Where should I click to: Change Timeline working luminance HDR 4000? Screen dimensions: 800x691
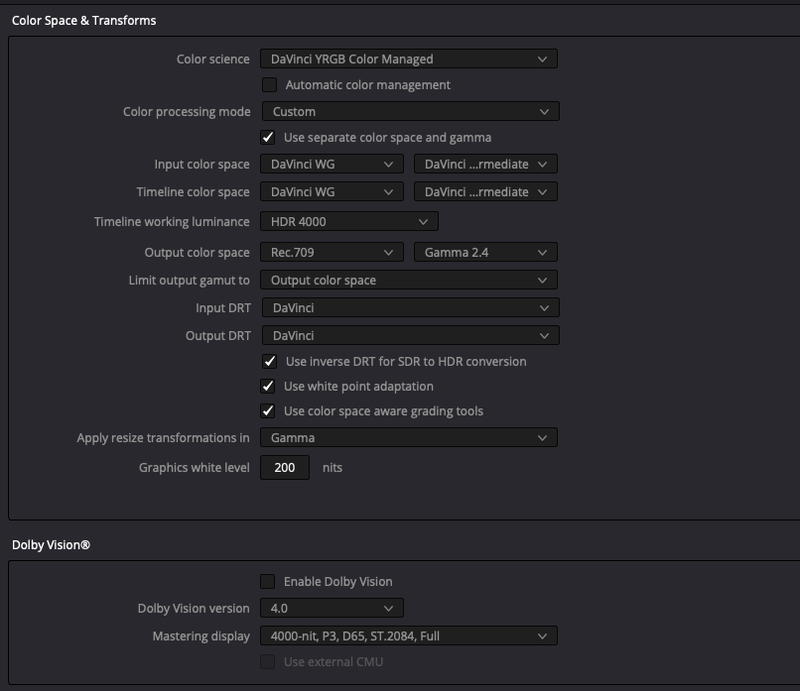(x=348, y=222)
